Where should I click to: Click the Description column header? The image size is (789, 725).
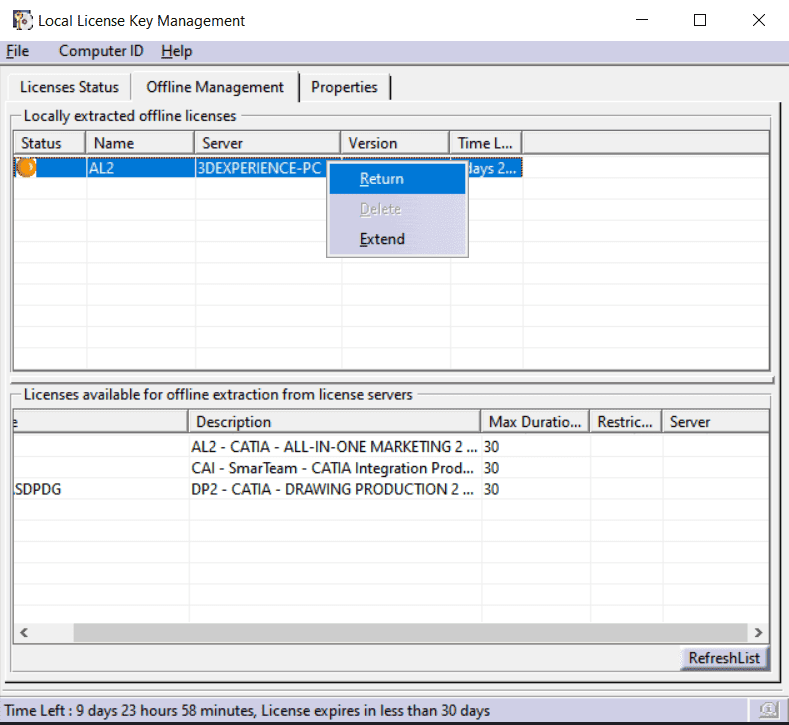point(334,422)
